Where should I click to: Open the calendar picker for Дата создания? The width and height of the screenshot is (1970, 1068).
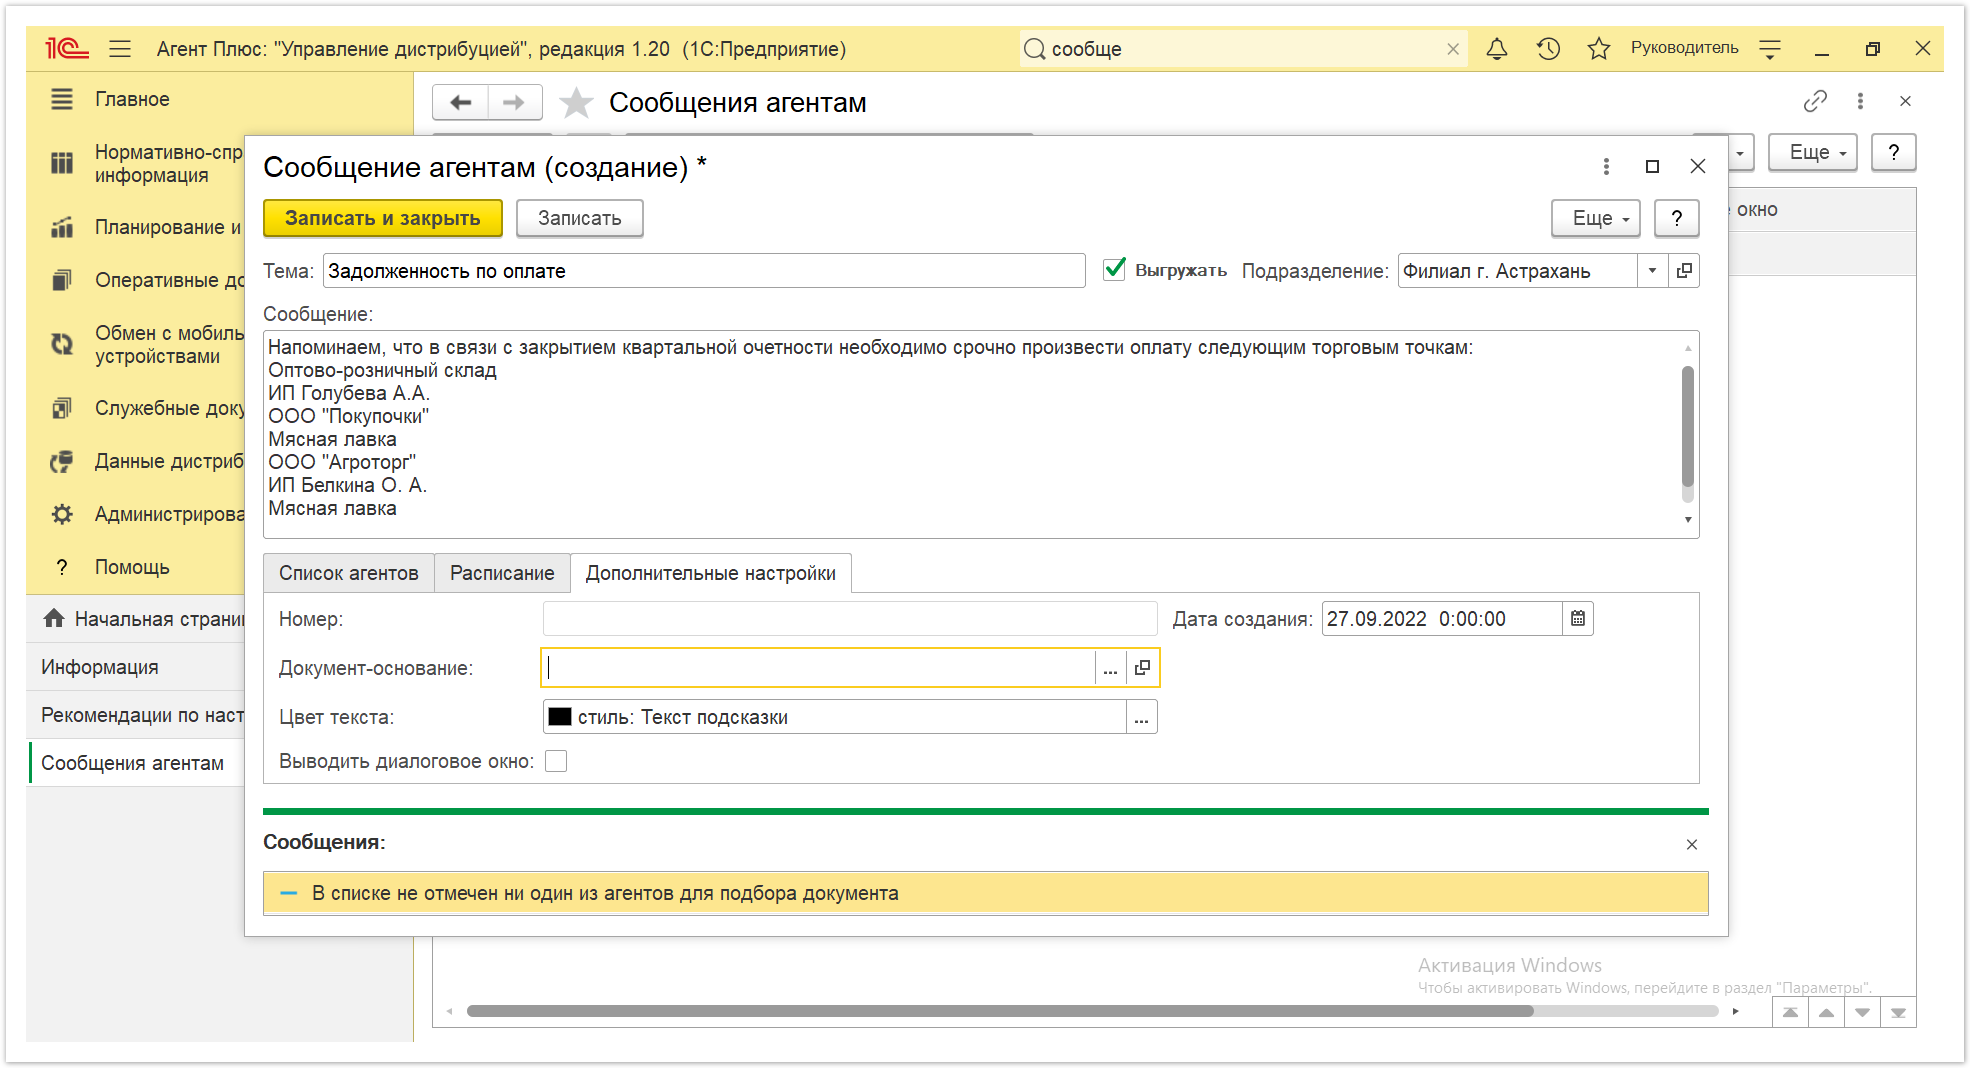click(1577, 618)
